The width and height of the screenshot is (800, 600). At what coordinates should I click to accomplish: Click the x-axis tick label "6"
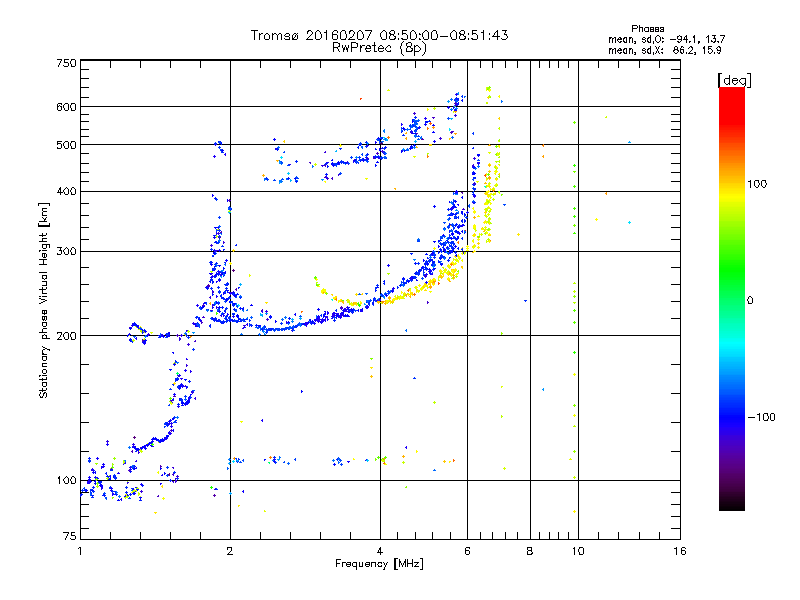pos(467,551)
